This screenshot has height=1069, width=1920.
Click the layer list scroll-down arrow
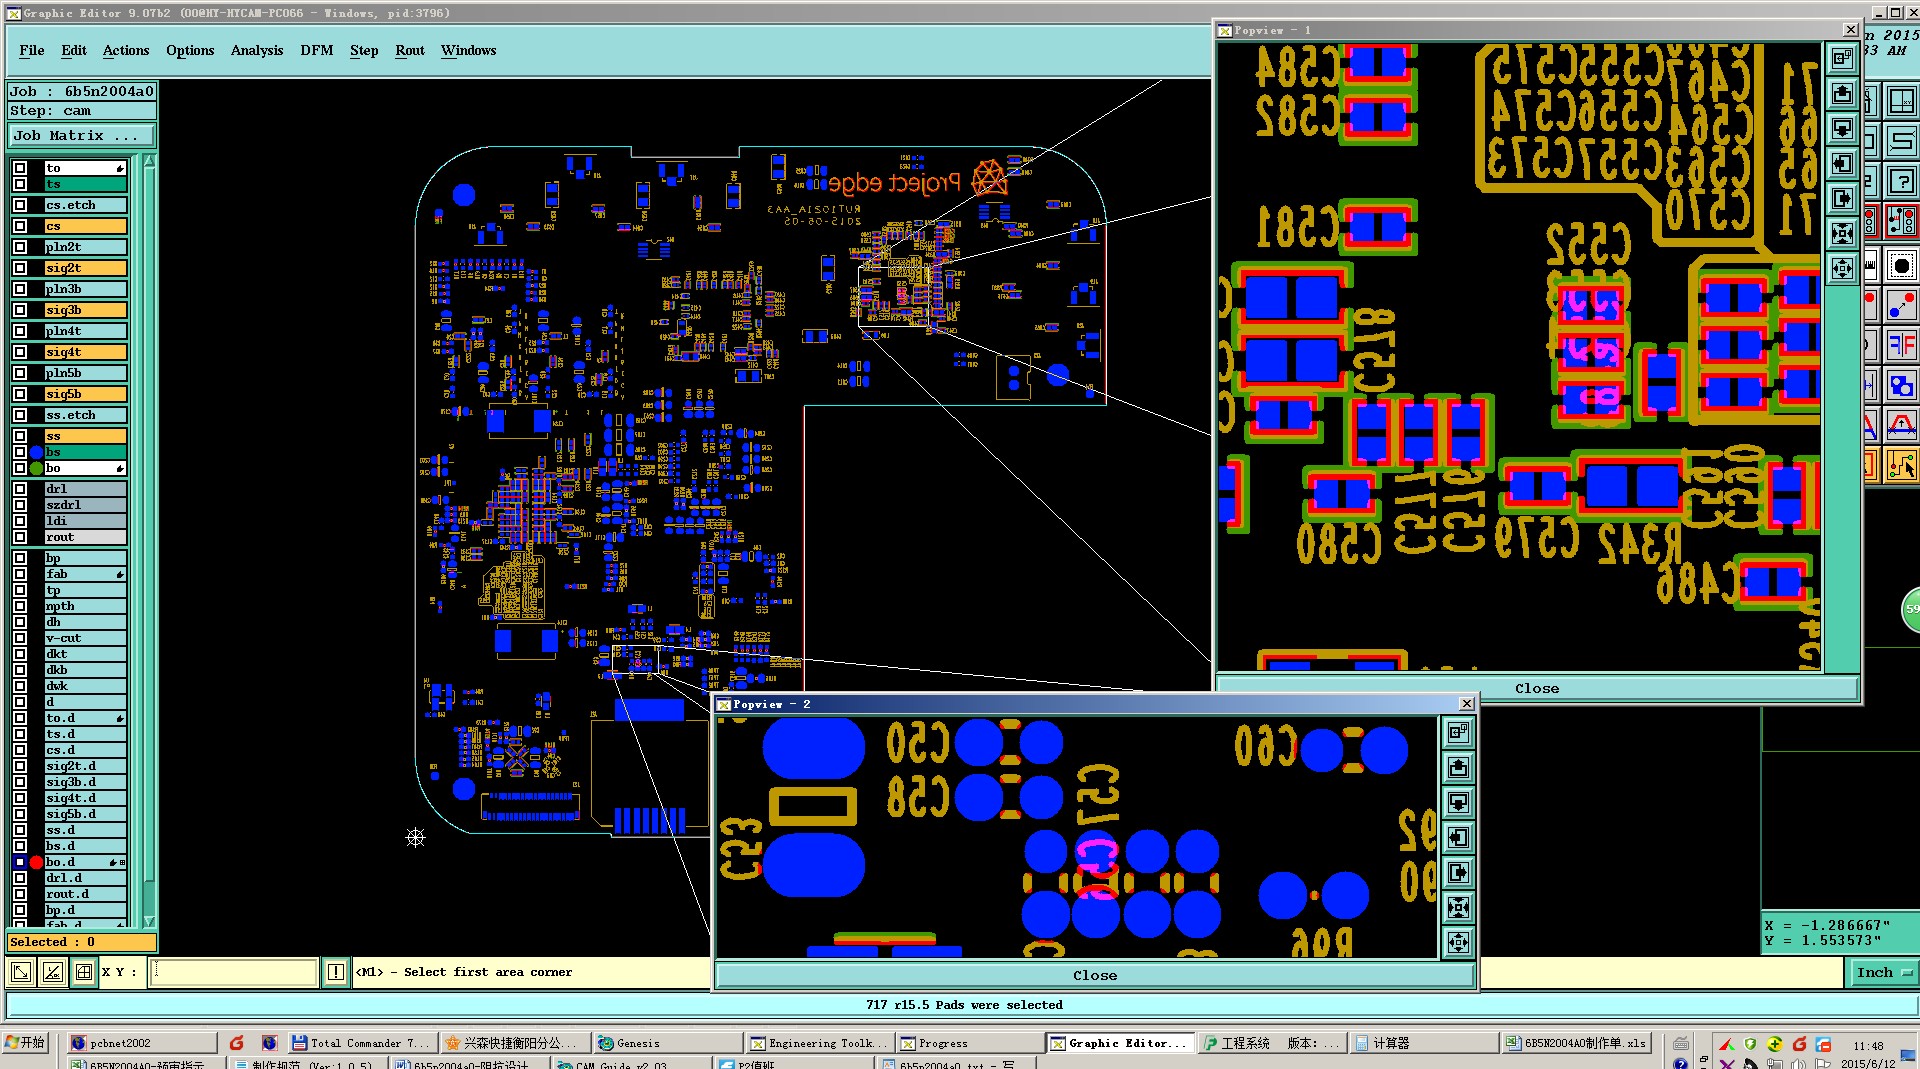point(149,921)
